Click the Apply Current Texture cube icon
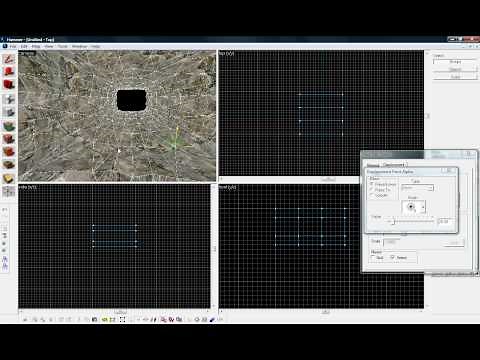 point(9,139)
